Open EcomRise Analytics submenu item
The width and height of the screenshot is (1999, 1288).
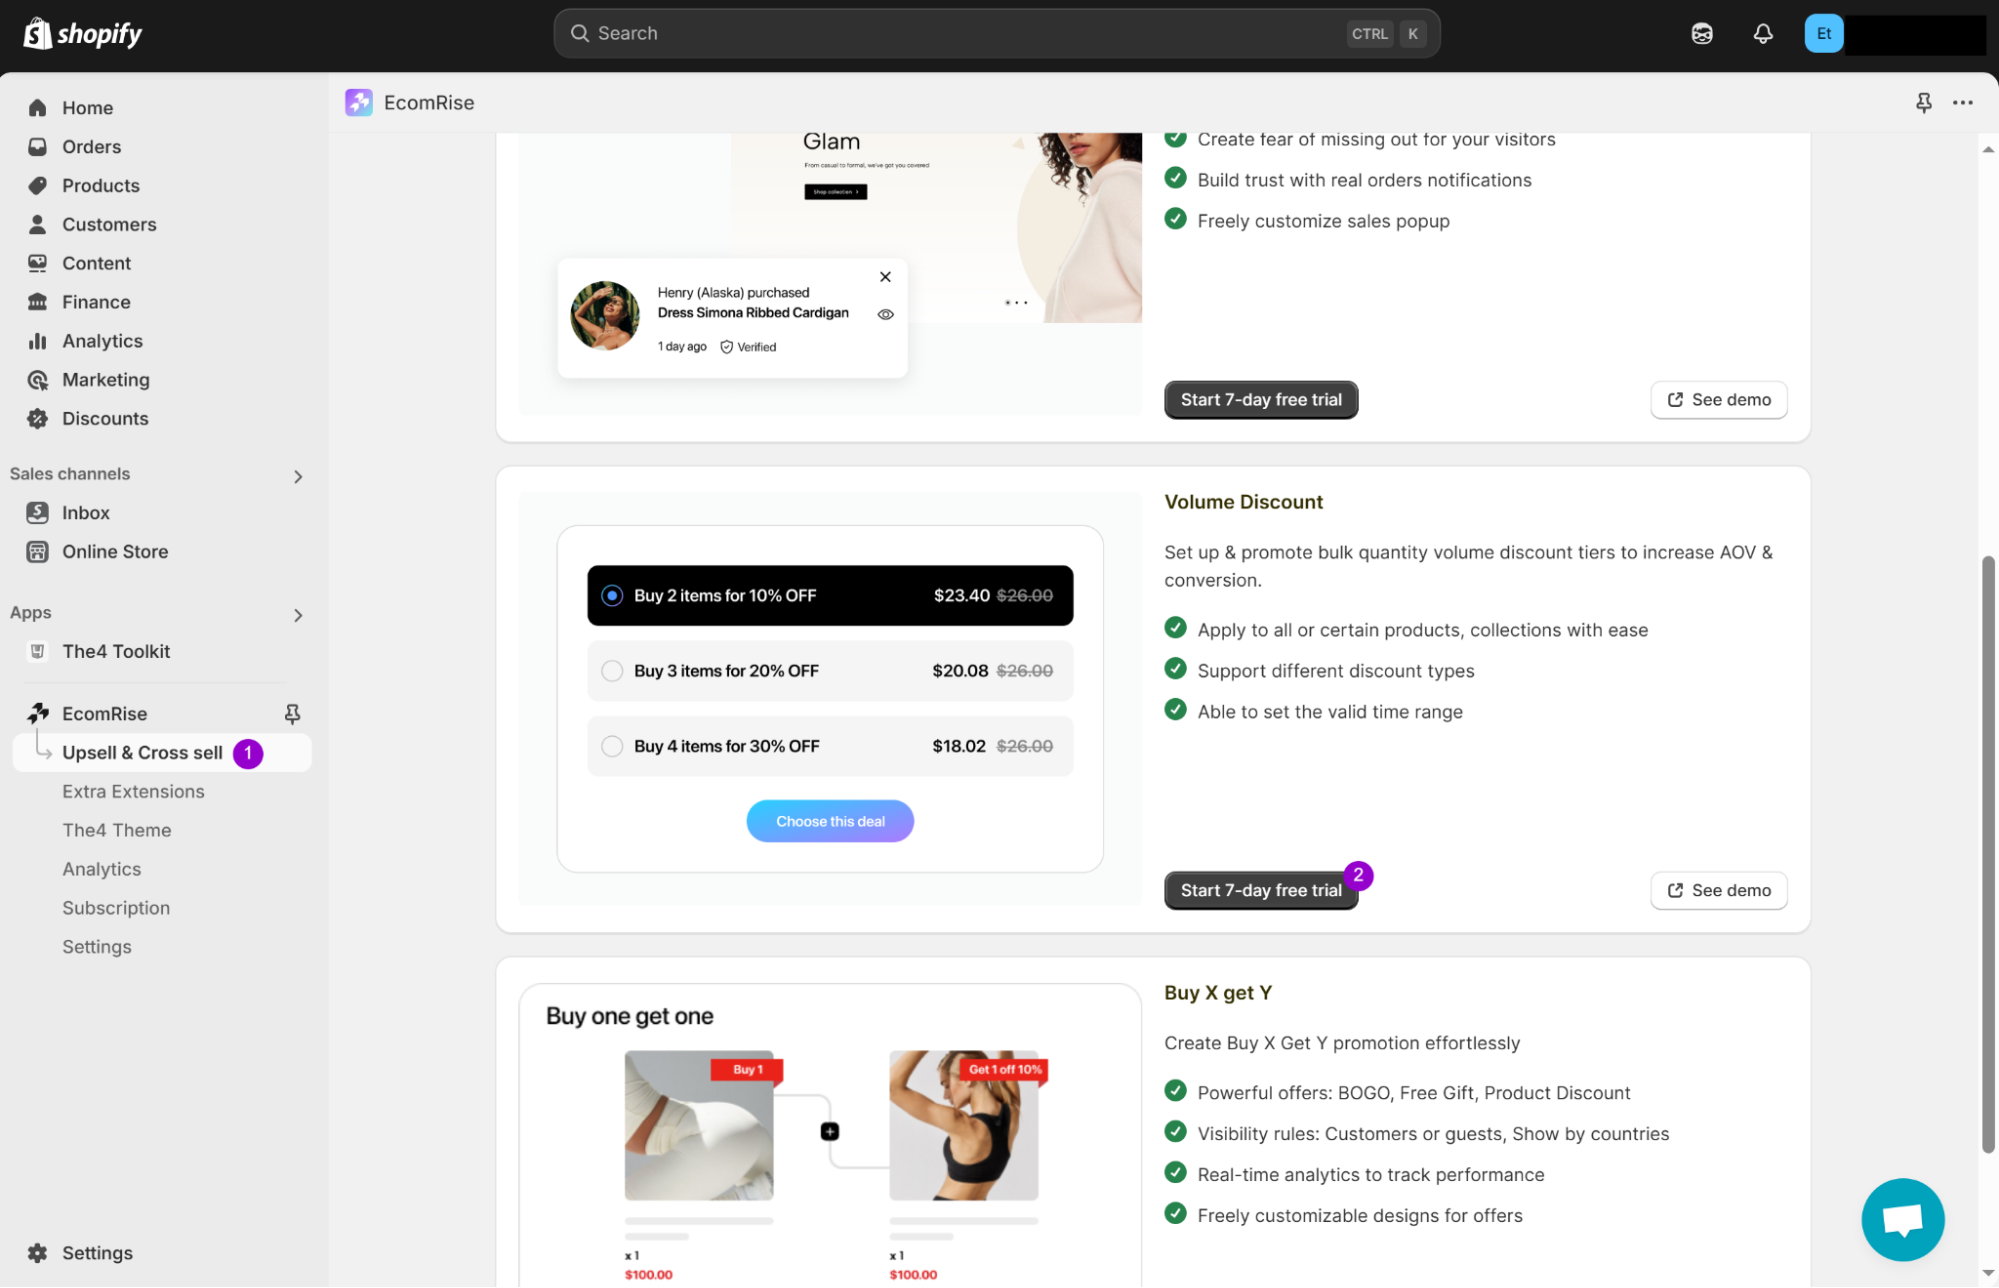tap(102, 870)
